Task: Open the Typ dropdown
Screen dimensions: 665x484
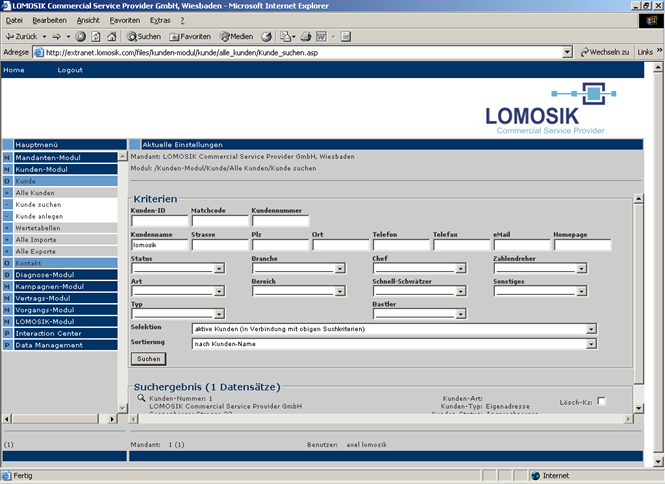Action: click(x=178, y=314)
